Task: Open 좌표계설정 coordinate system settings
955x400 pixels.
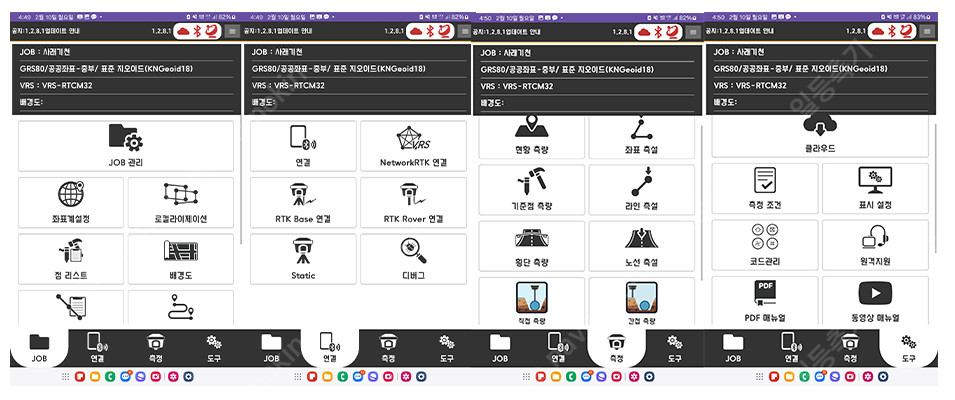Action: [x=71, y=202]
